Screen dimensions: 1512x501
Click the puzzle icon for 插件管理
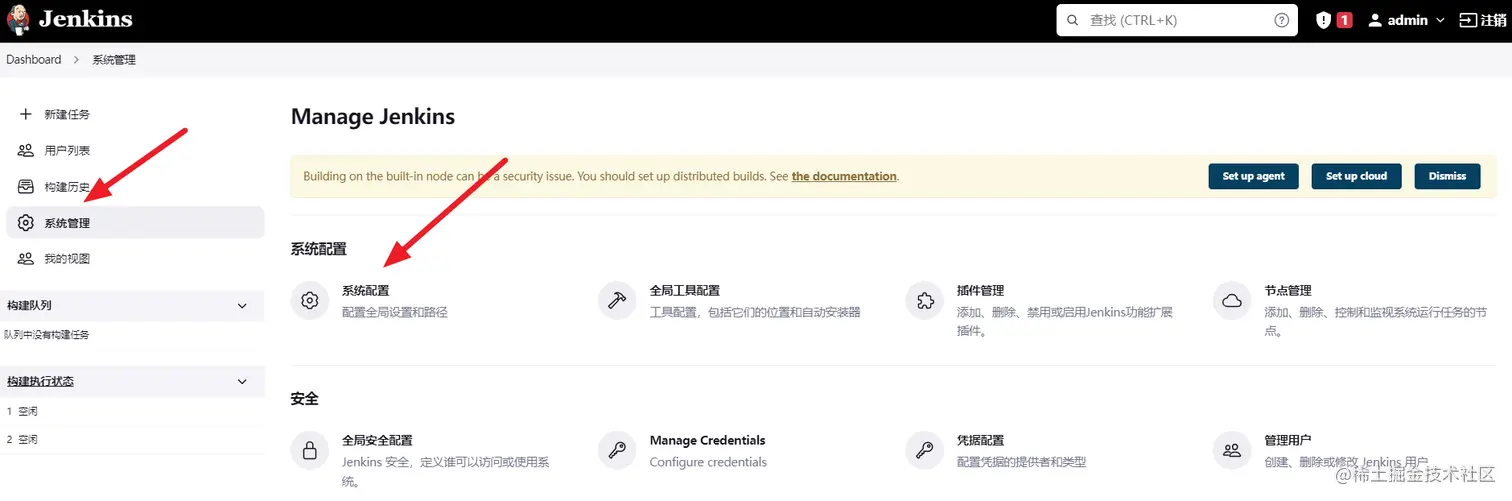924,300
